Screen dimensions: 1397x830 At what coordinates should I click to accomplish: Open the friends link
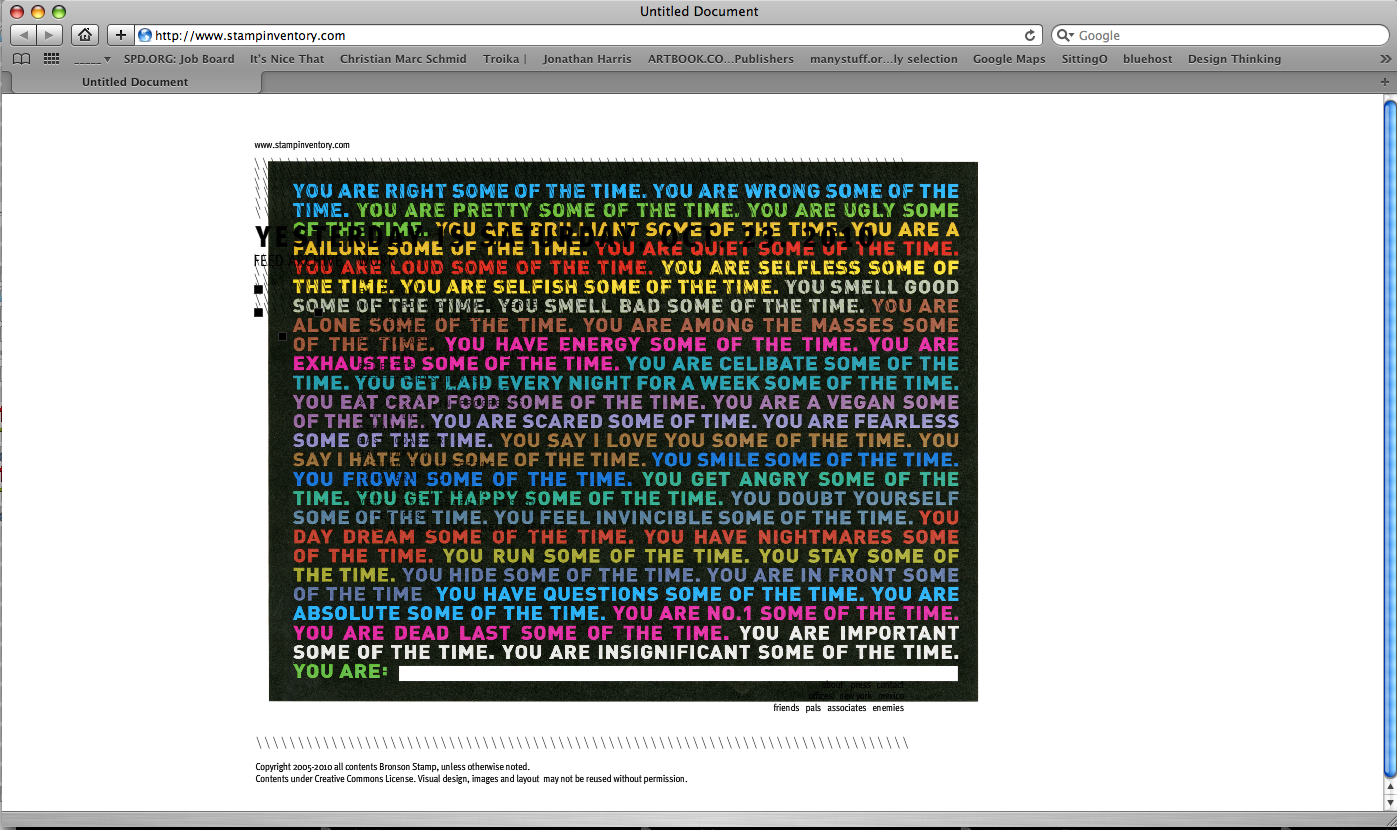pyautogui.click(x=786, y=708)
